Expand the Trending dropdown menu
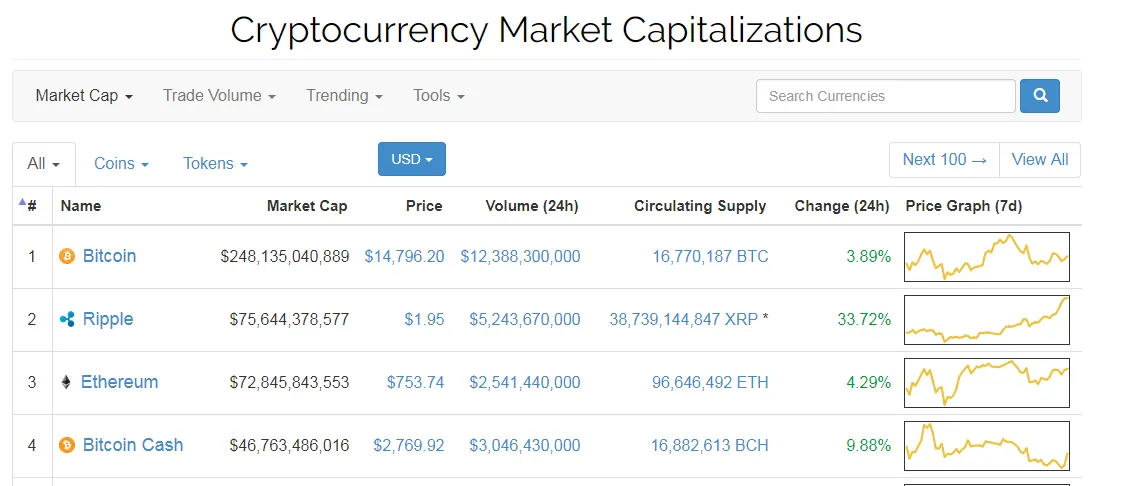Viewport: 1122px width, 486px height. (344, 96)
